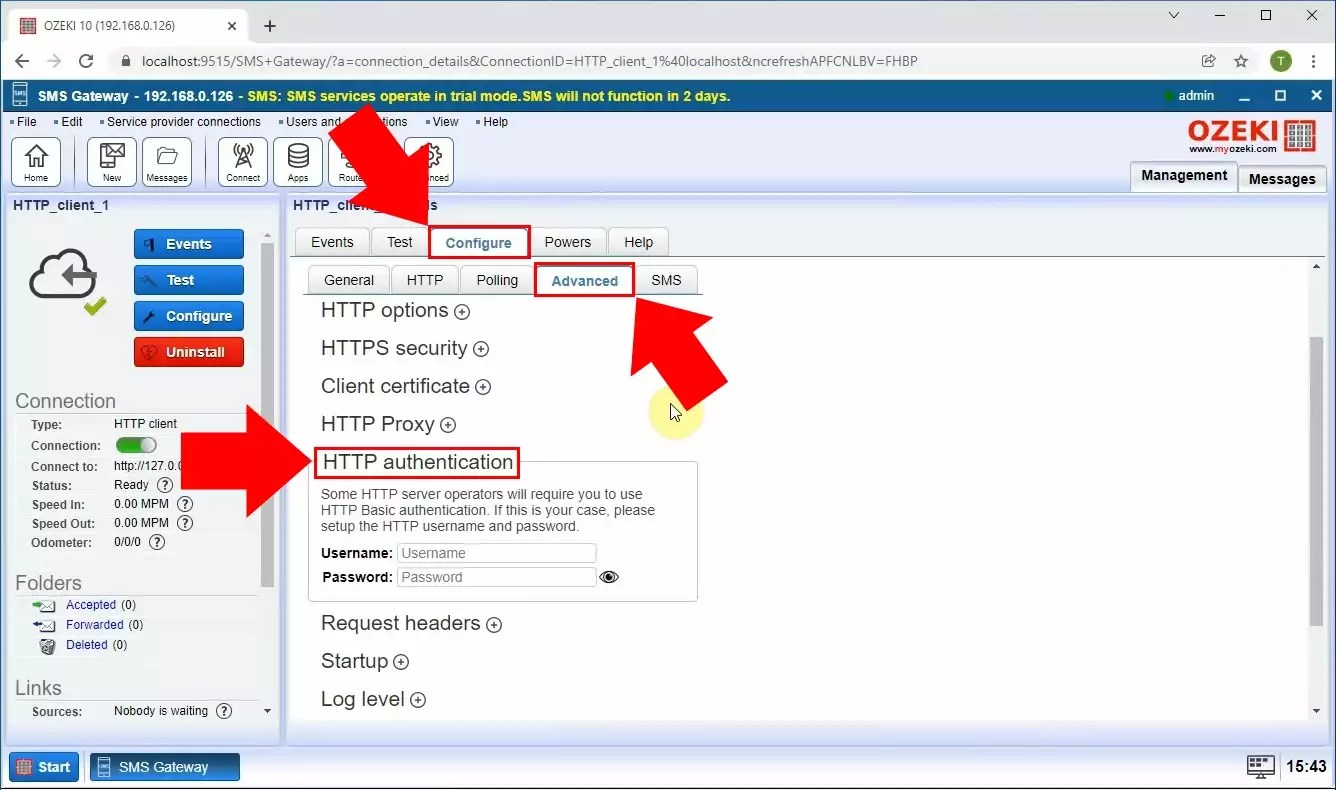Click the Deleted folder trash icon
The width and height of the screenshot is (1336, 790).
pyautogui.click(x=47, y=646)
